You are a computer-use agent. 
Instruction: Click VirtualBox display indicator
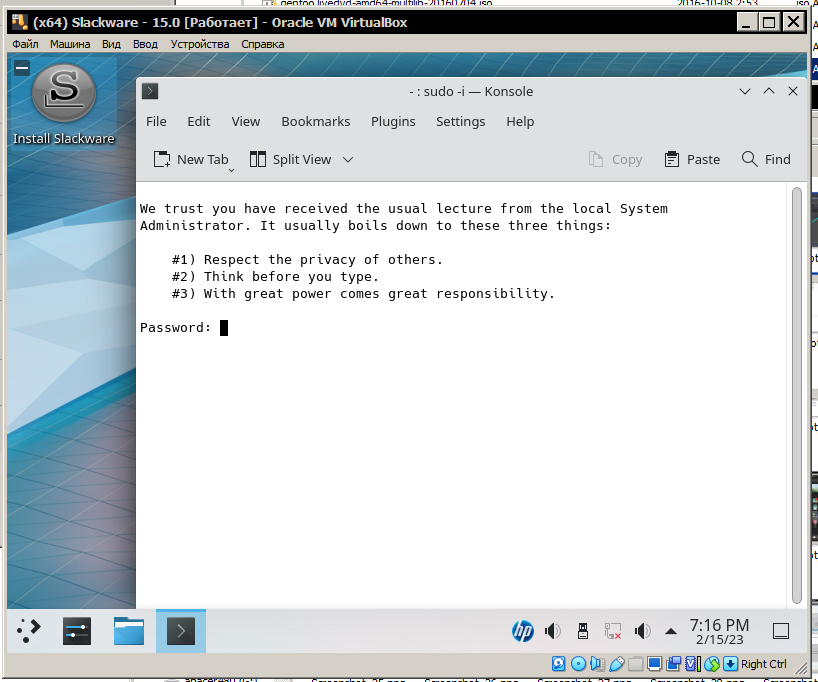pos(654,664)
